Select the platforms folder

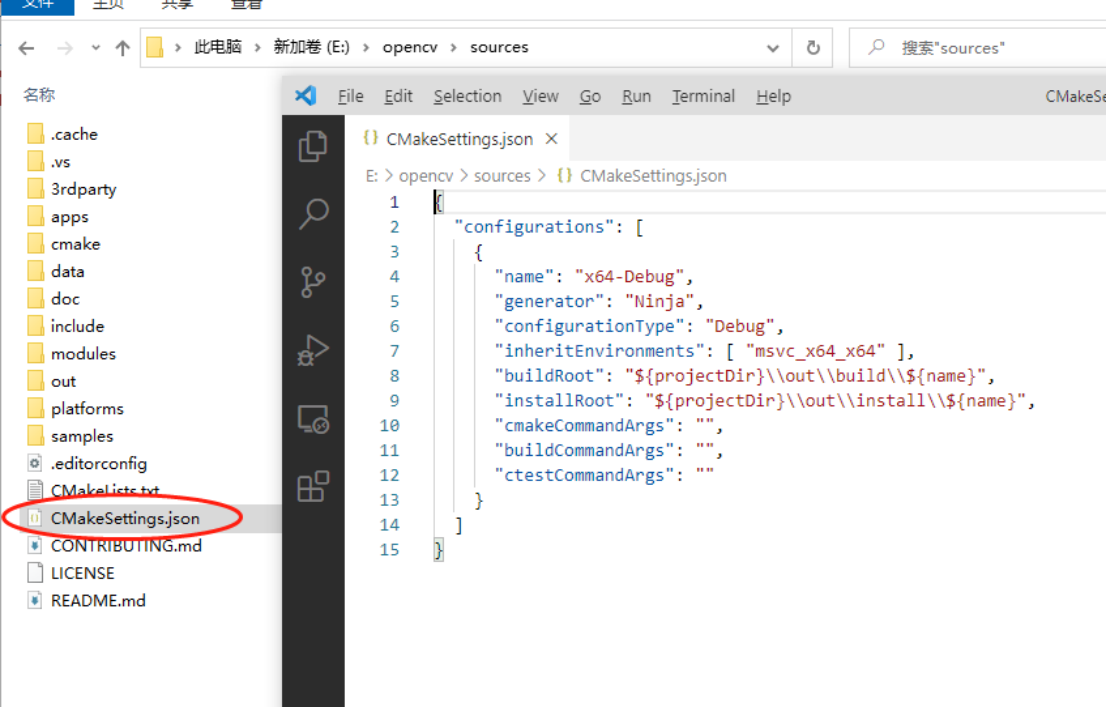tap(87, 409)
